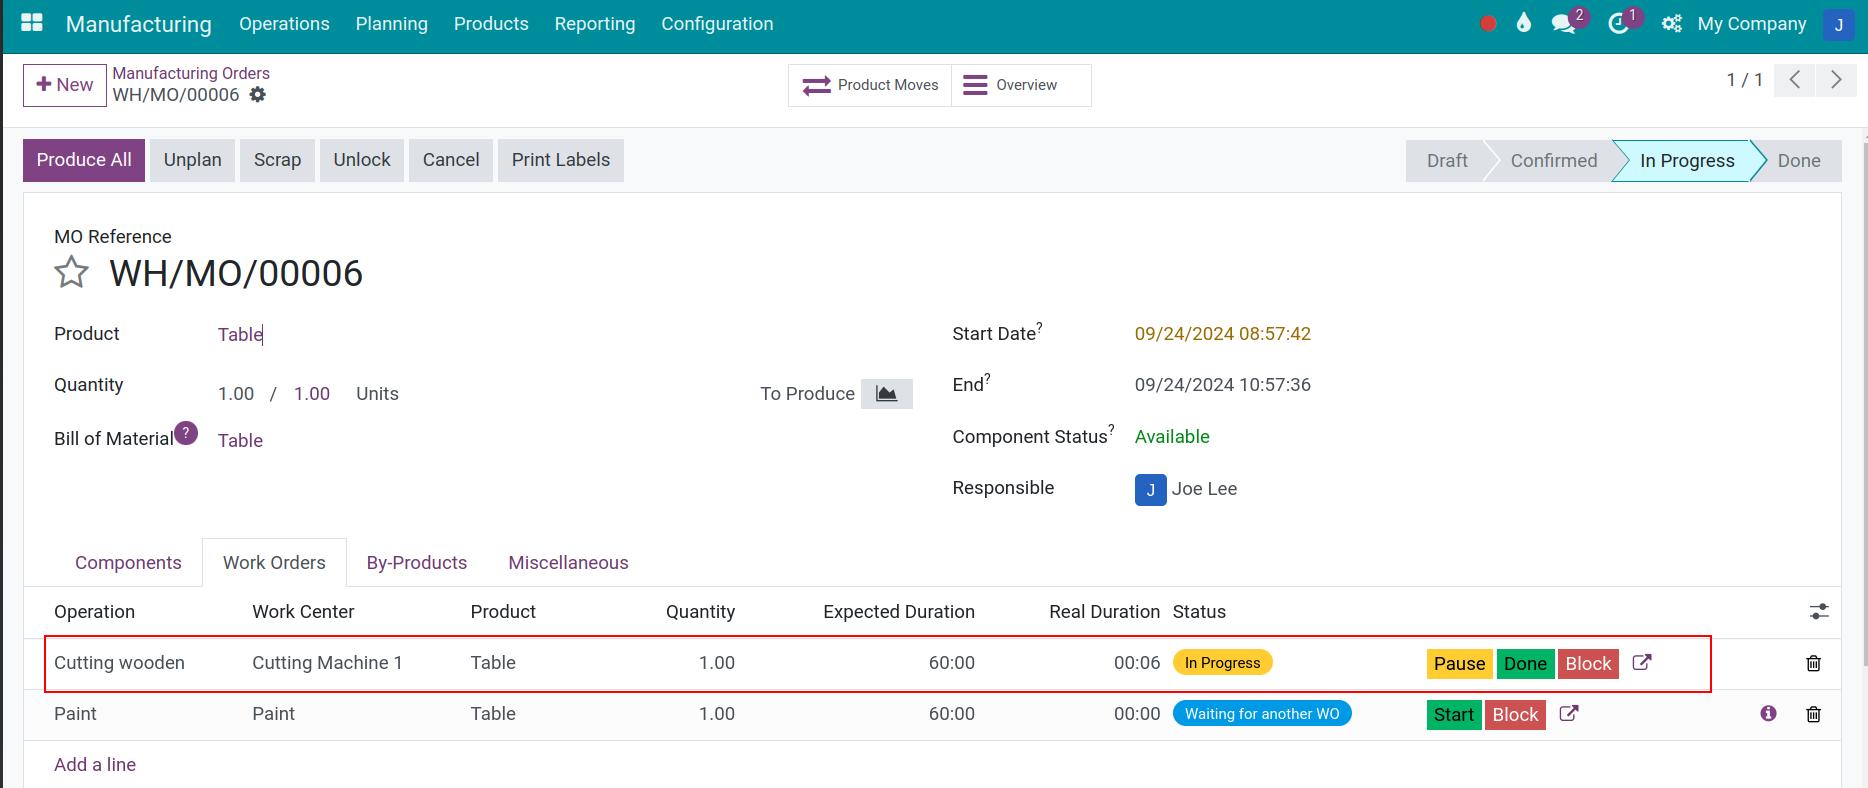Open Cutting wooden work order external link
This screenshot has width=1868, height=788.
1641,662
